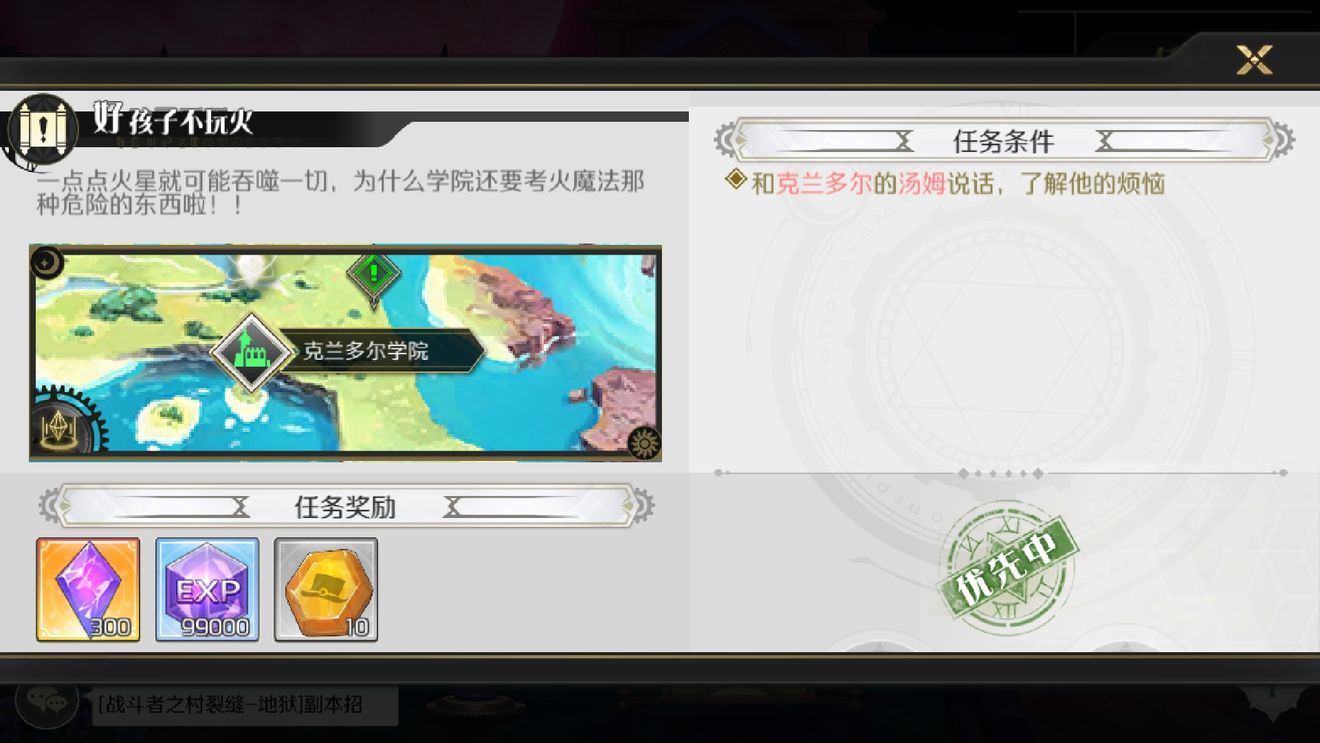Click the moon icon on map top-left
The image size is (1320, 743).
tap(48, 262)
